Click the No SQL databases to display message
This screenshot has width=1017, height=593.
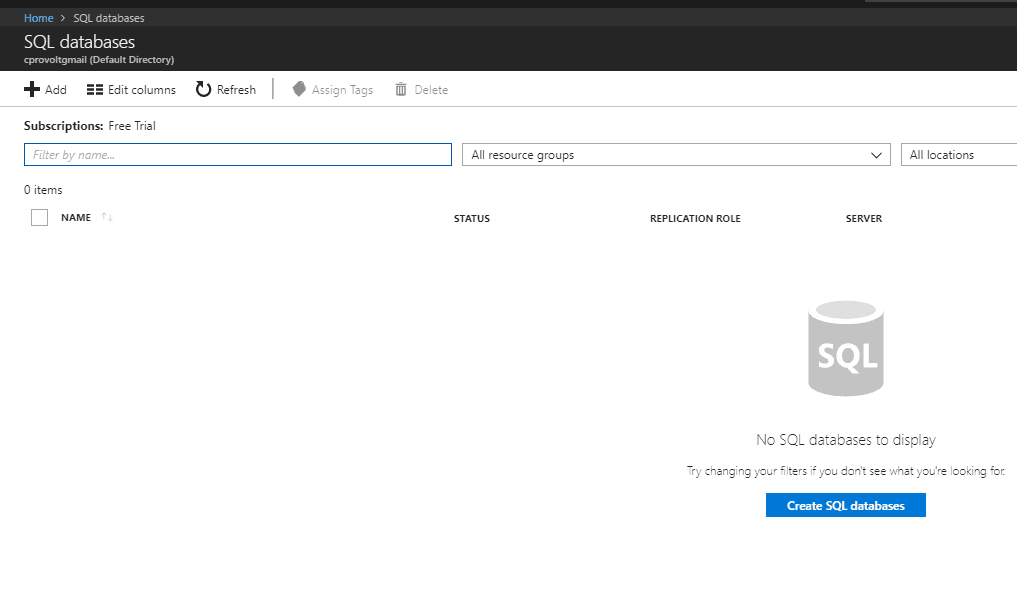tap(846, 440)
